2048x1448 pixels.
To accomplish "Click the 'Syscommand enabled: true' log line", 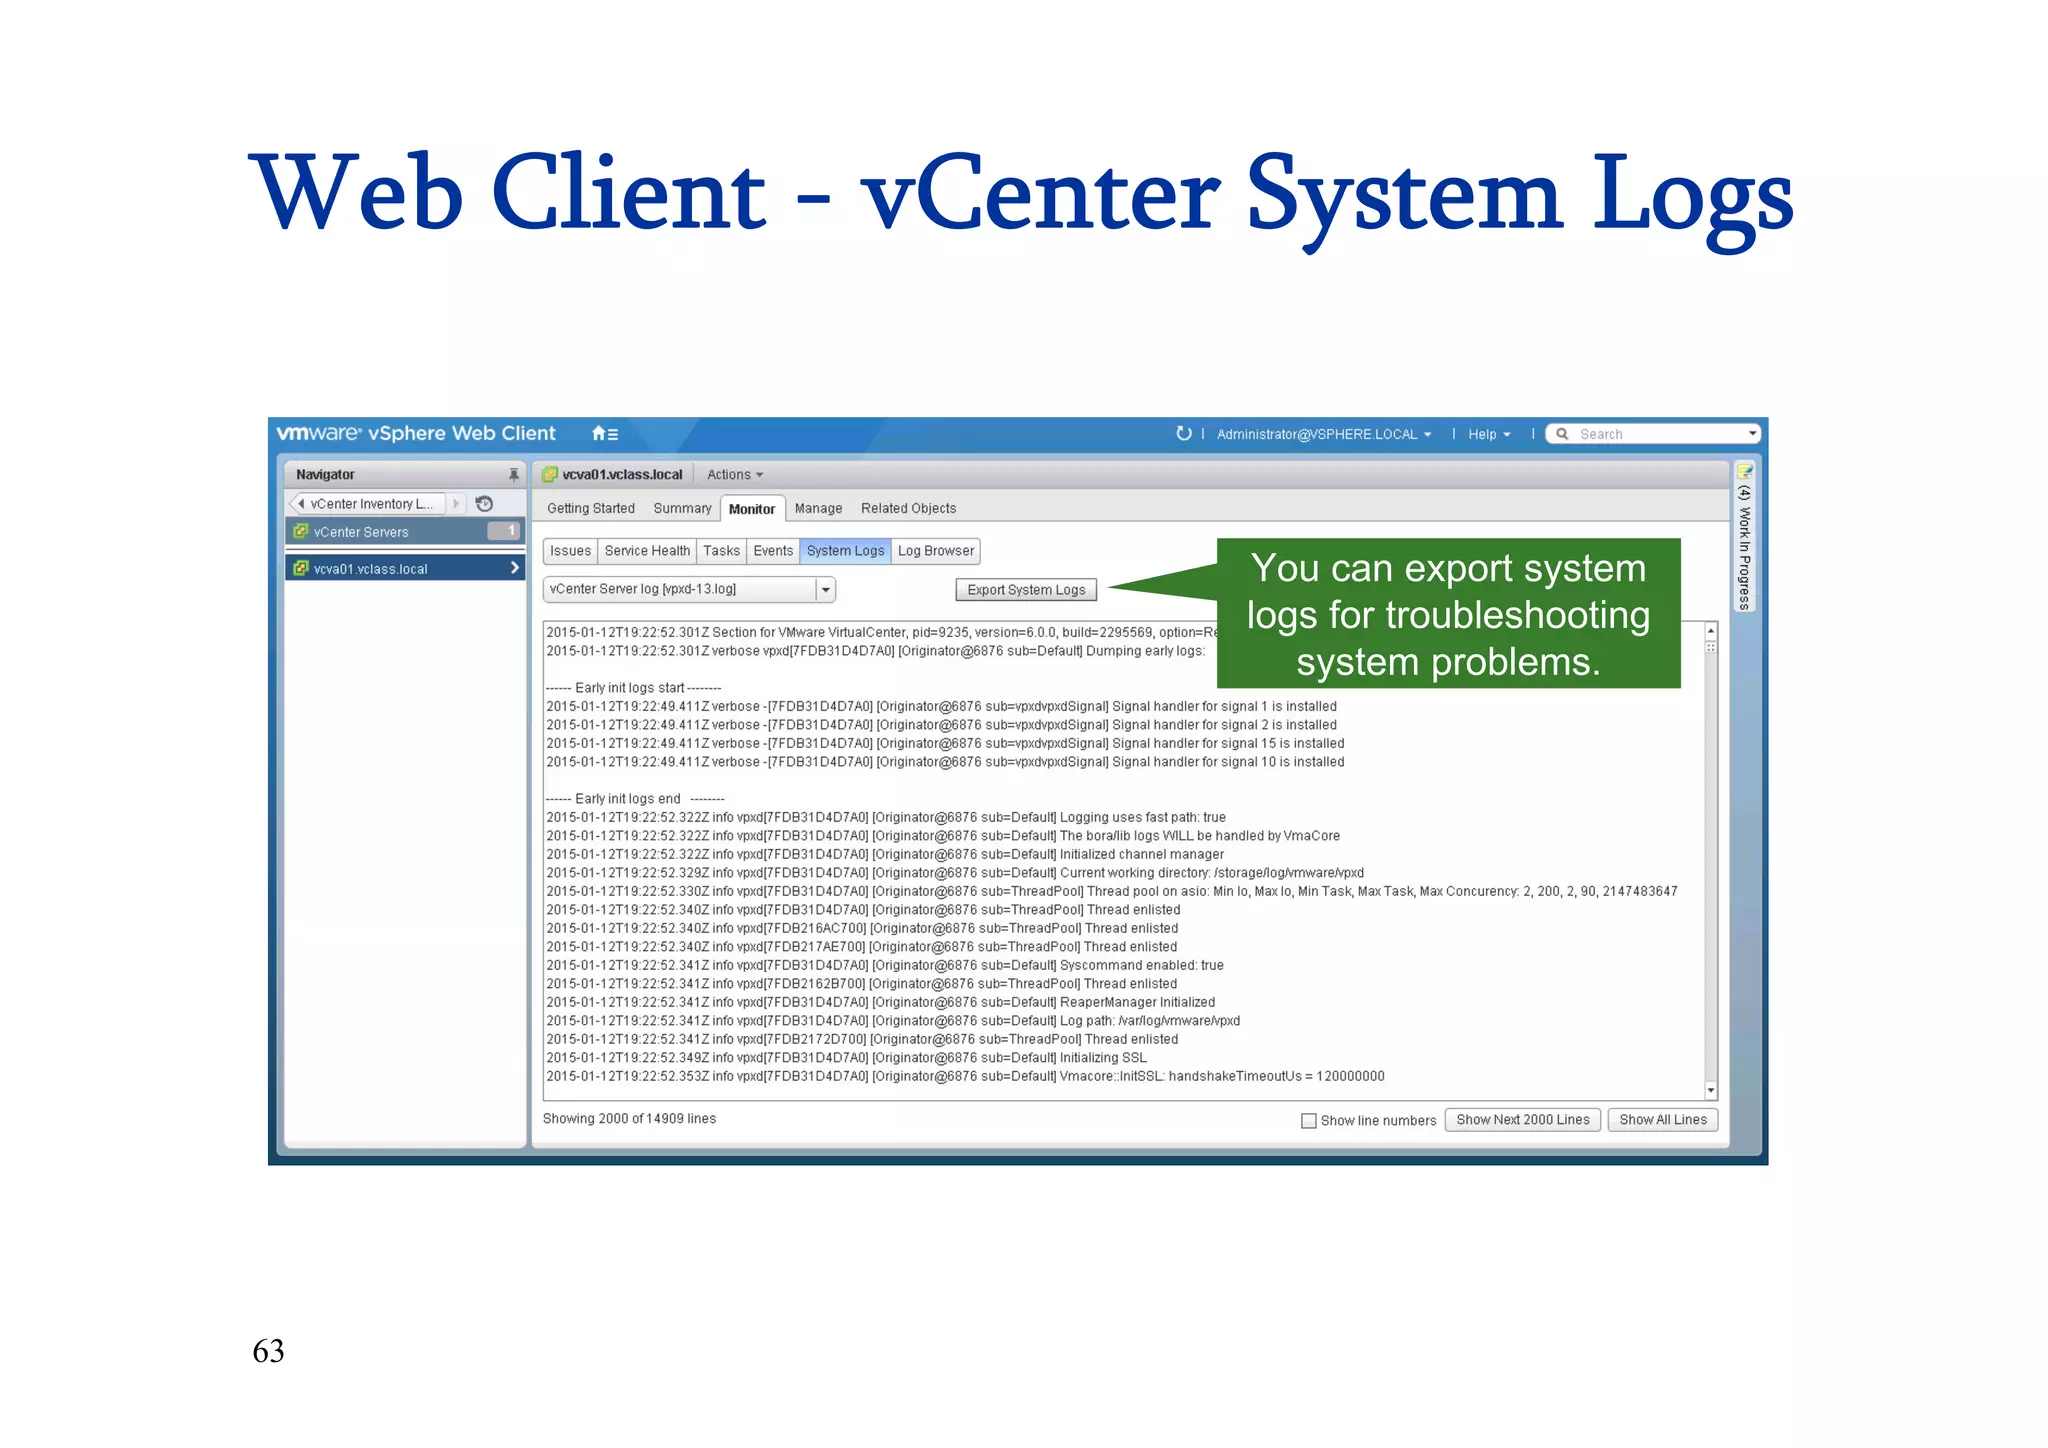I will [x=885, y=966].
